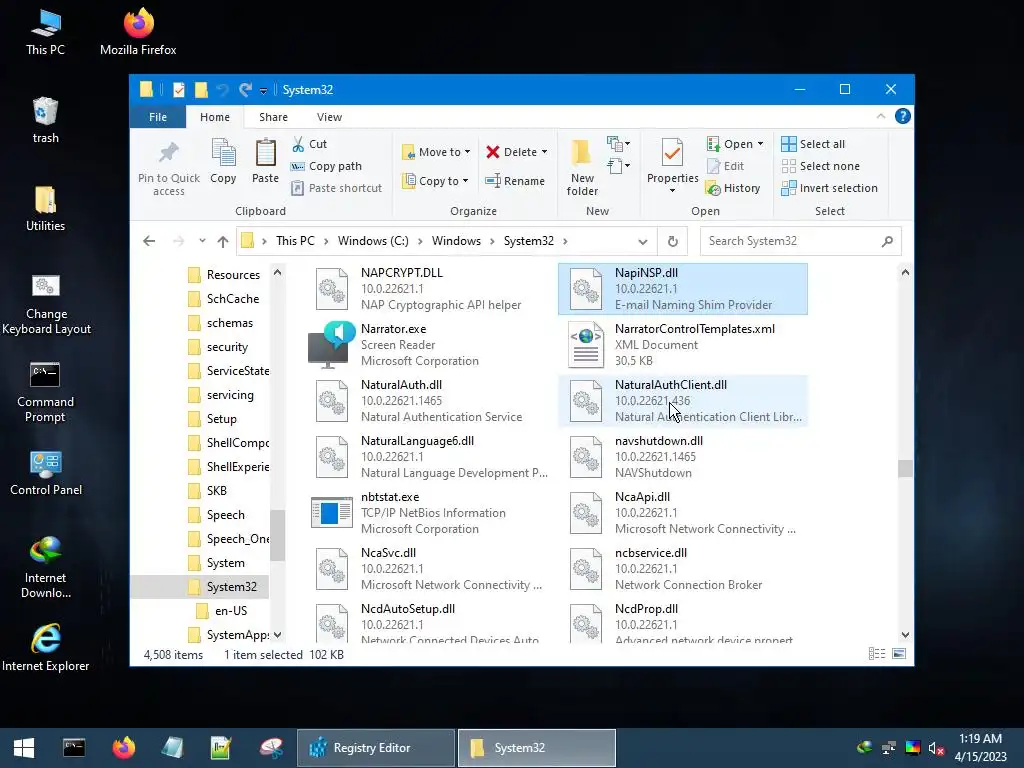Open Explorer Help question mark icon
The width and height of the screenshot is (1024, 768).
point(903,116)
